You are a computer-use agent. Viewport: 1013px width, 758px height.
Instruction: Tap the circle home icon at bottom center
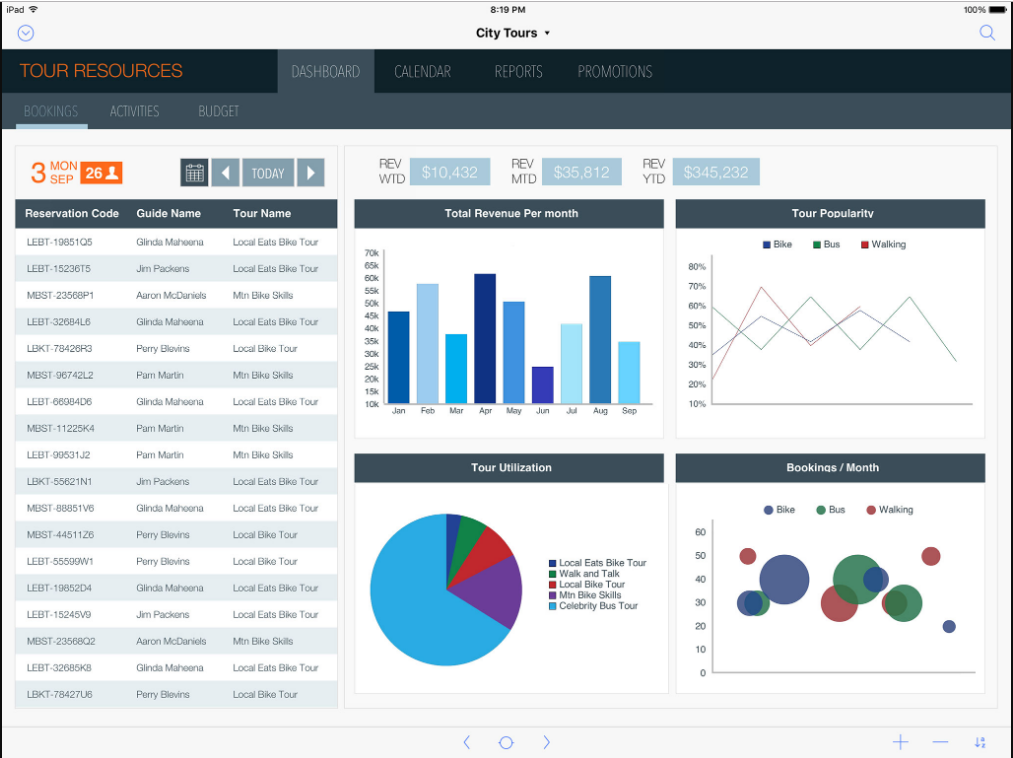(x=506, y=742)
